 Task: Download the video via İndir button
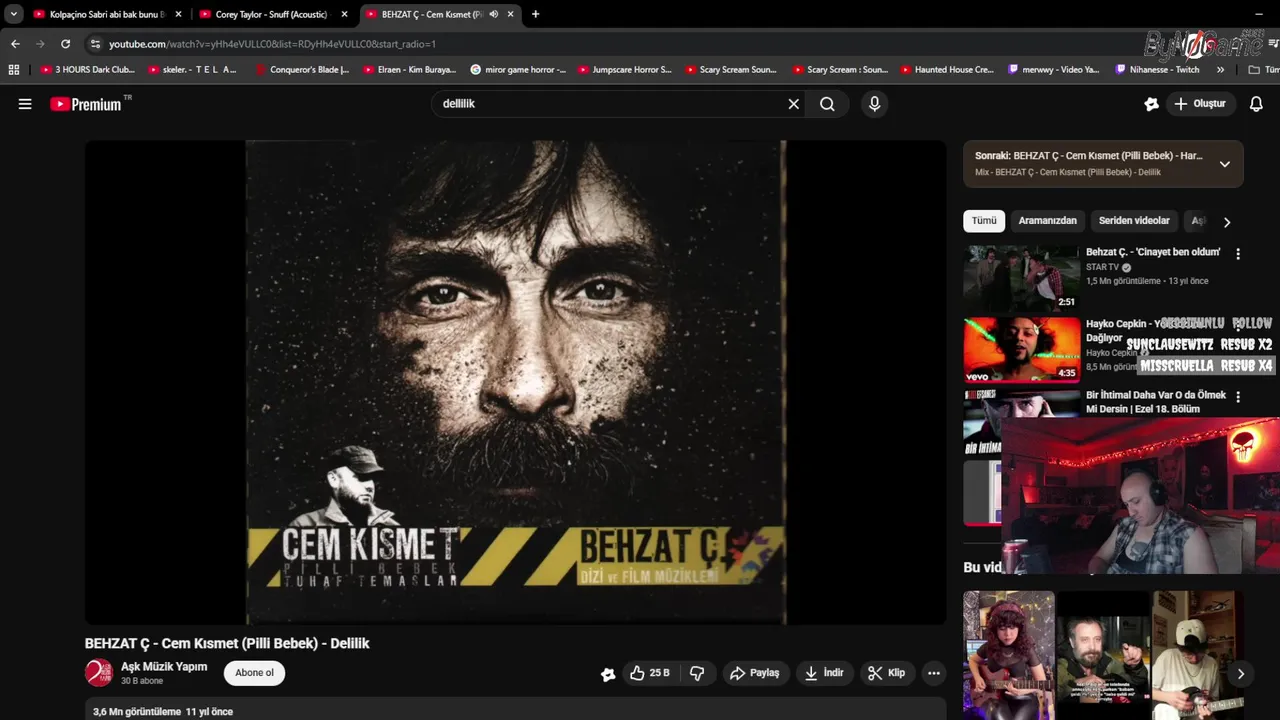[824, 673]
